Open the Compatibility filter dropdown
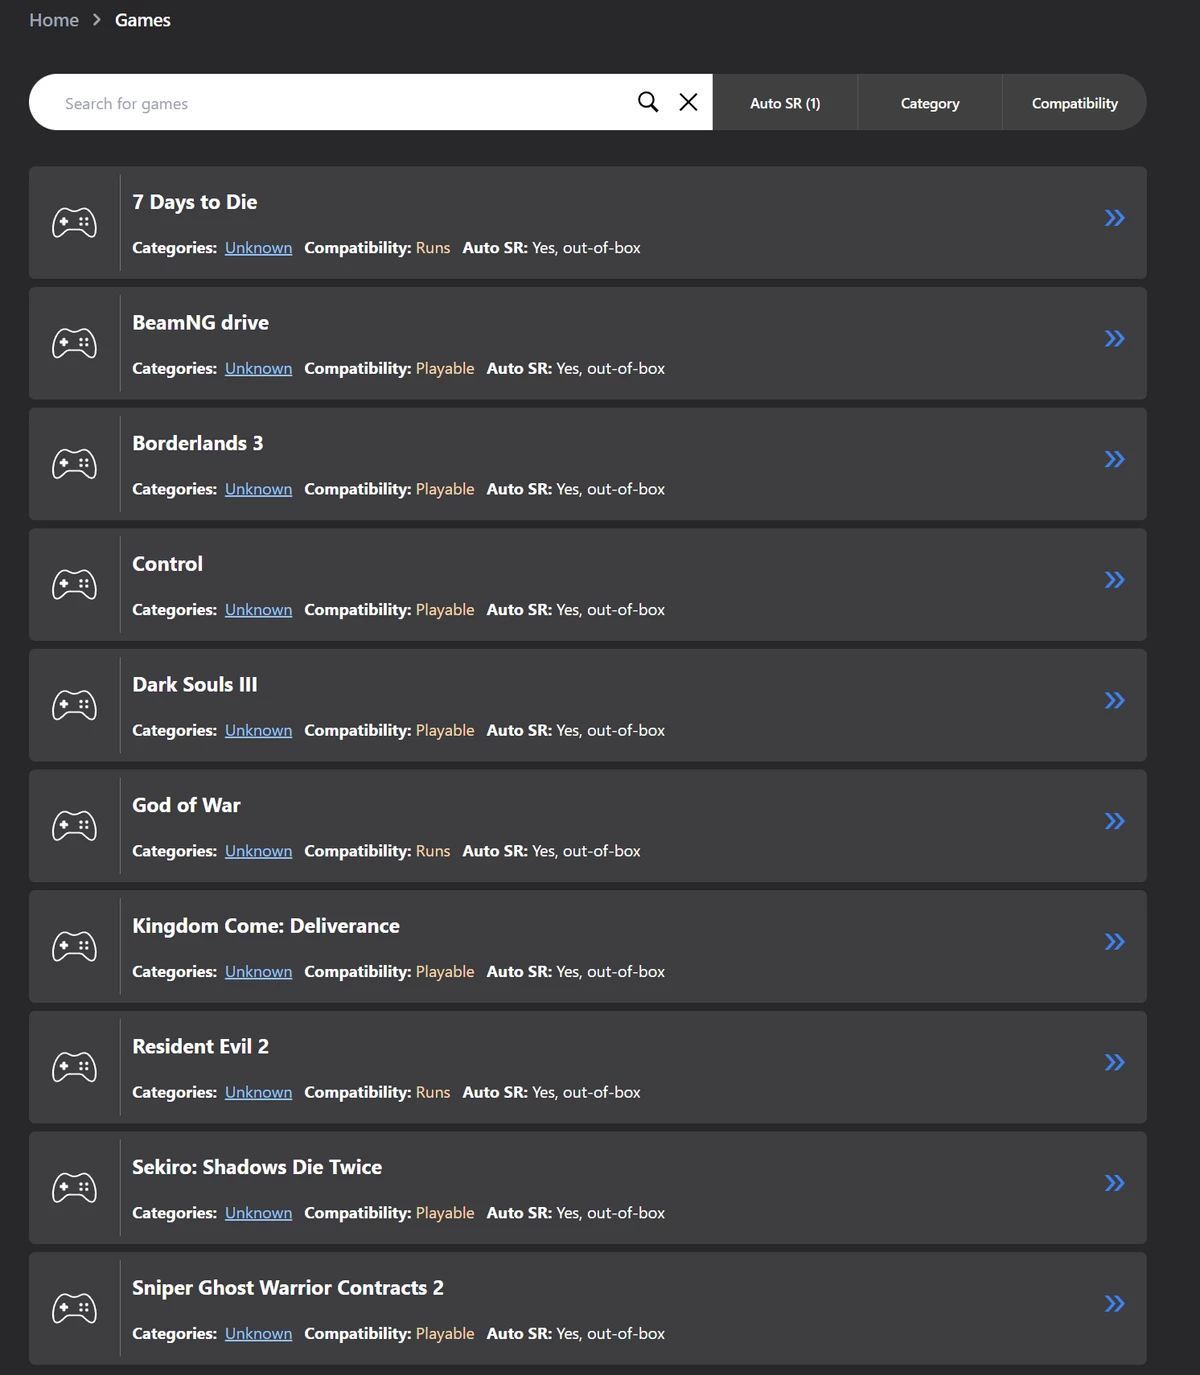 (1075, 102)
